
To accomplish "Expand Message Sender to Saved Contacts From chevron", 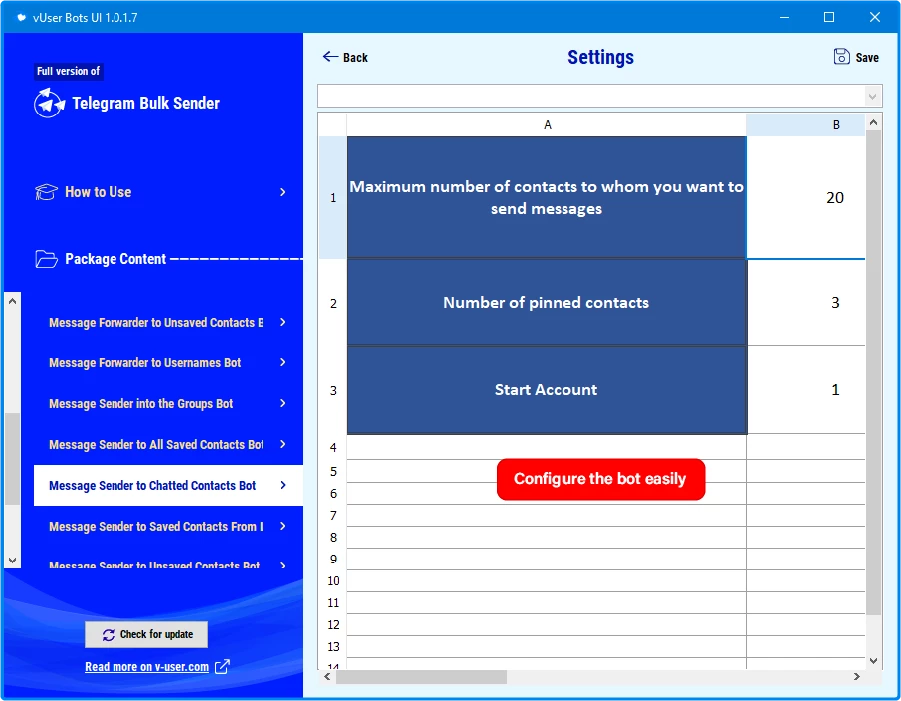I will [x=283, y=526].
